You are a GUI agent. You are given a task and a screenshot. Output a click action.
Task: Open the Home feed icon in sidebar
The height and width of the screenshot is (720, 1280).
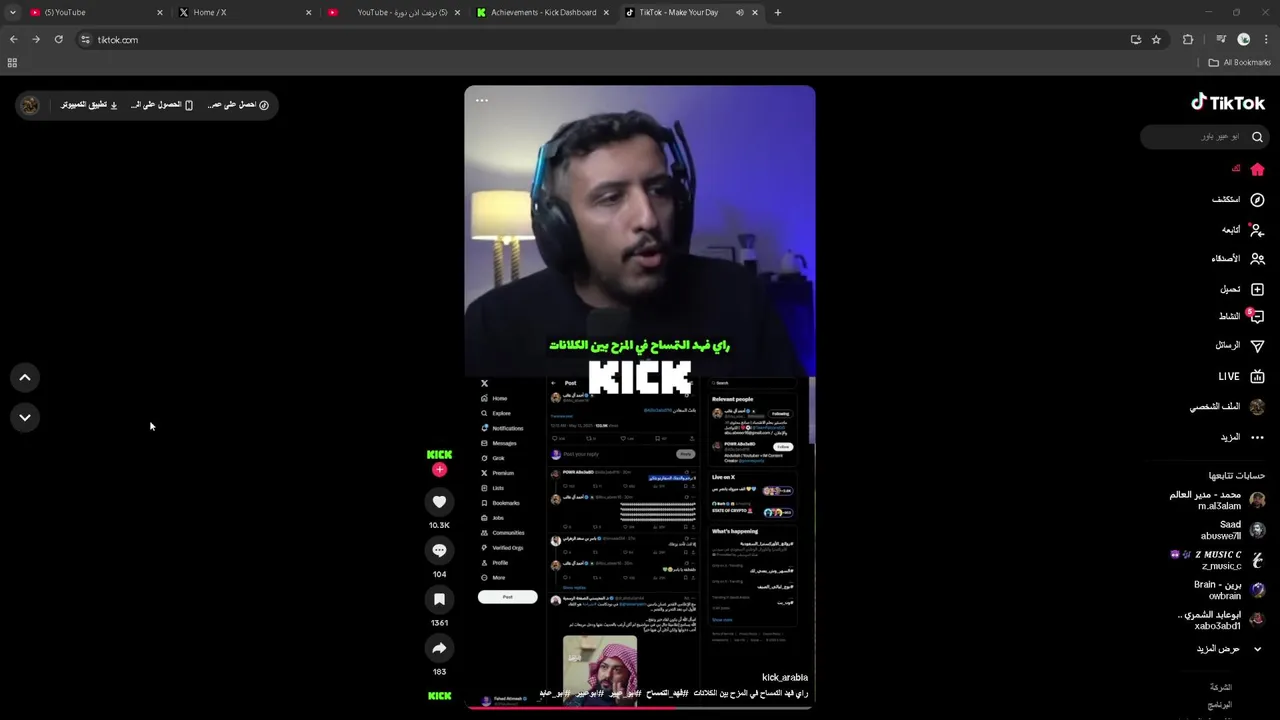point(1257,169)
